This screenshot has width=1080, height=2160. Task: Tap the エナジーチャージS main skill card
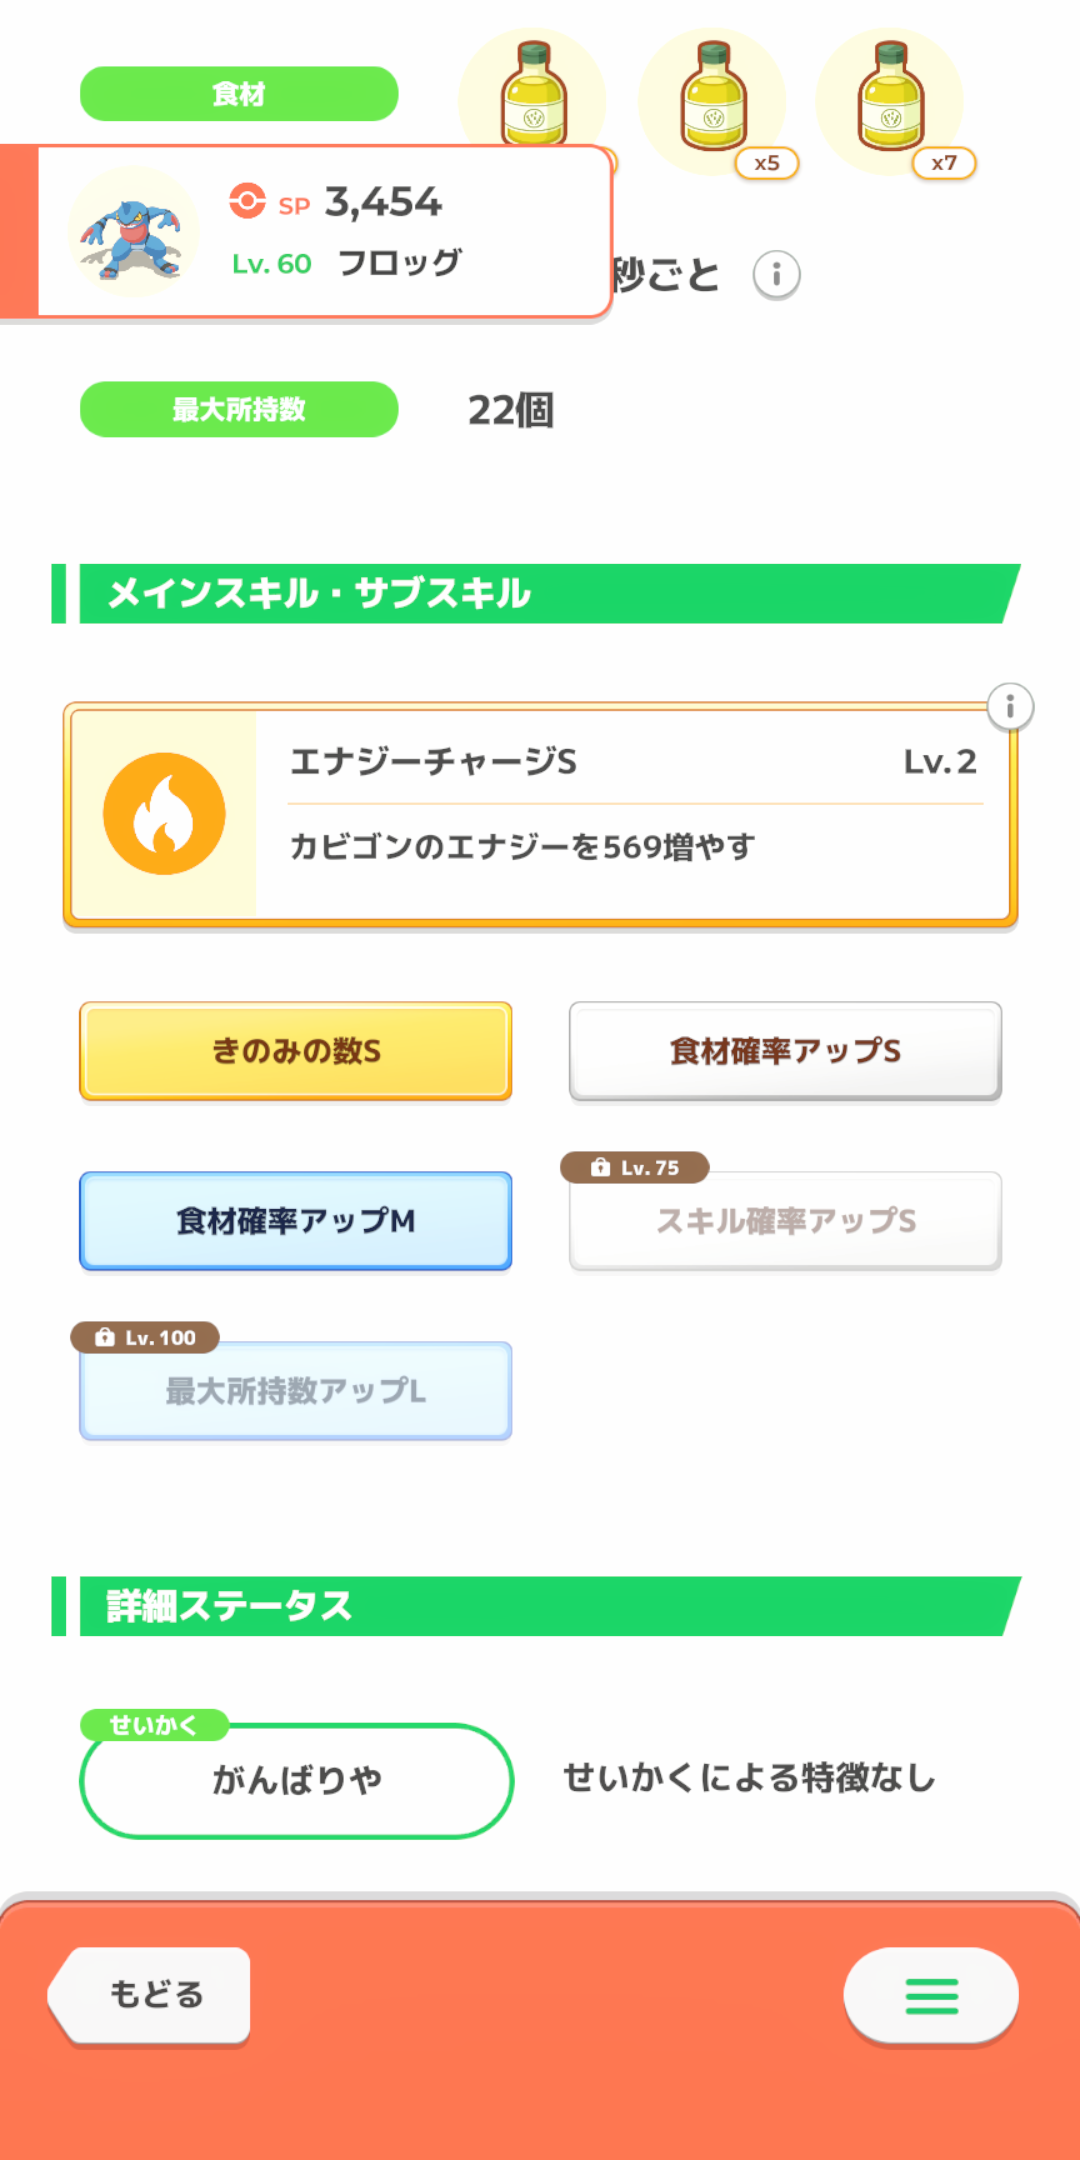[x=630, y=814]
